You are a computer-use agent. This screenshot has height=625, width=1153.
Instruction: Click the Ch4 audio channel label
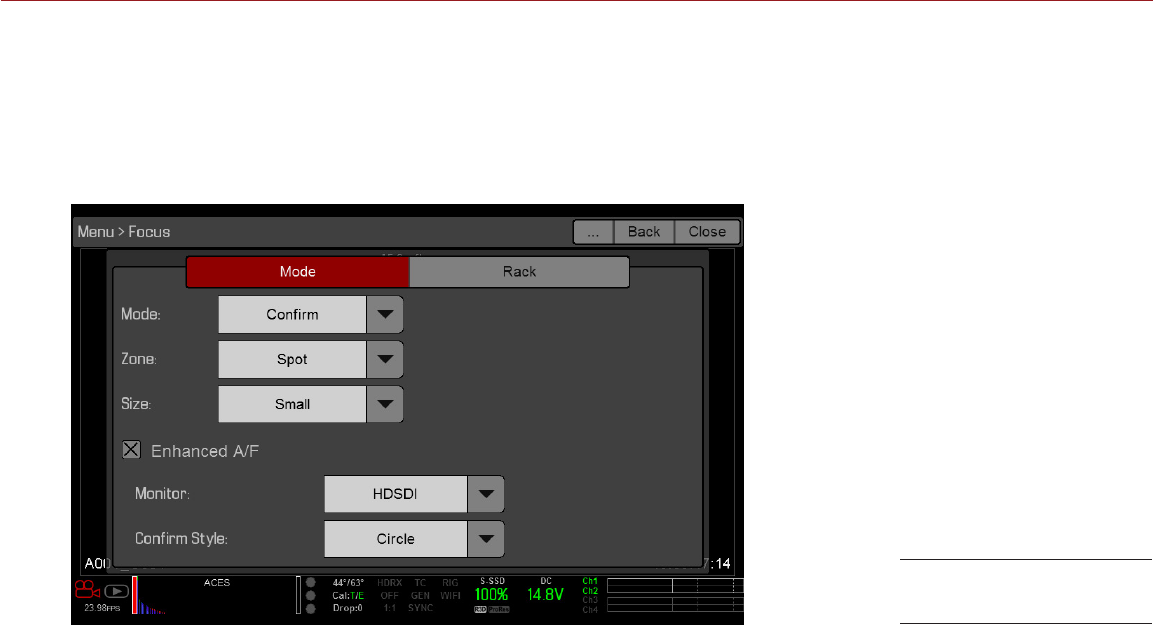tap(590, 610)
